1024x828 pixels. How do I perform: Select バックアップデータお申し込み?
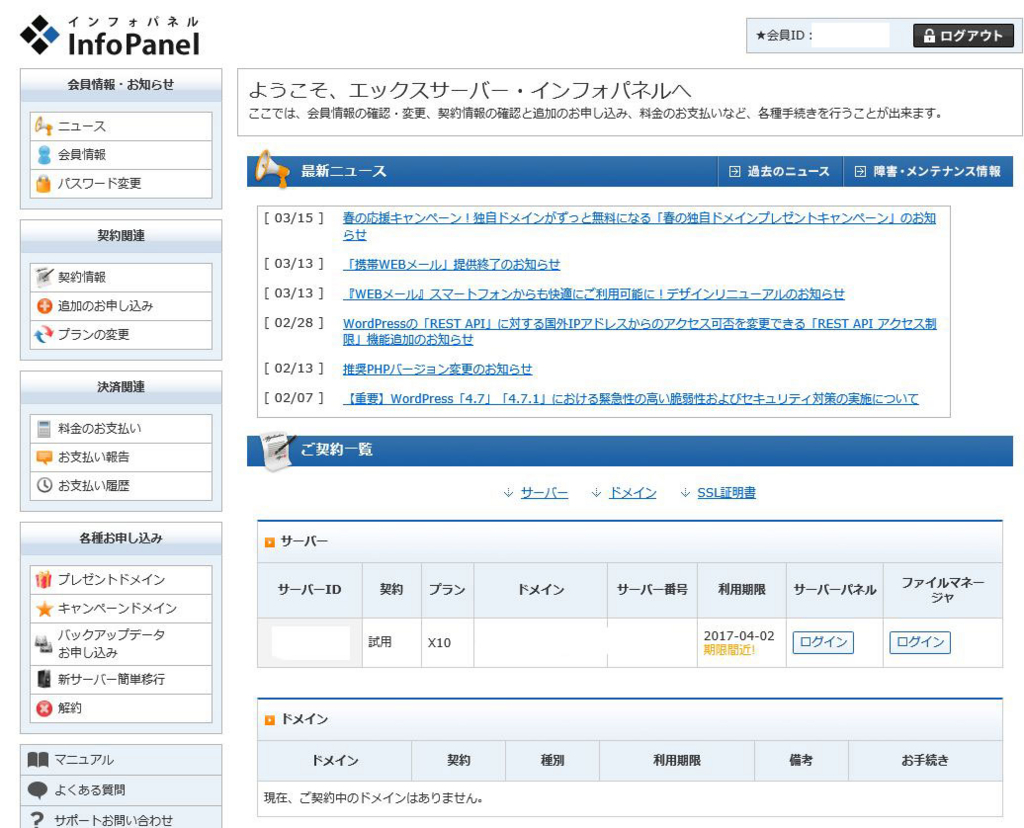tap(121, 644)
